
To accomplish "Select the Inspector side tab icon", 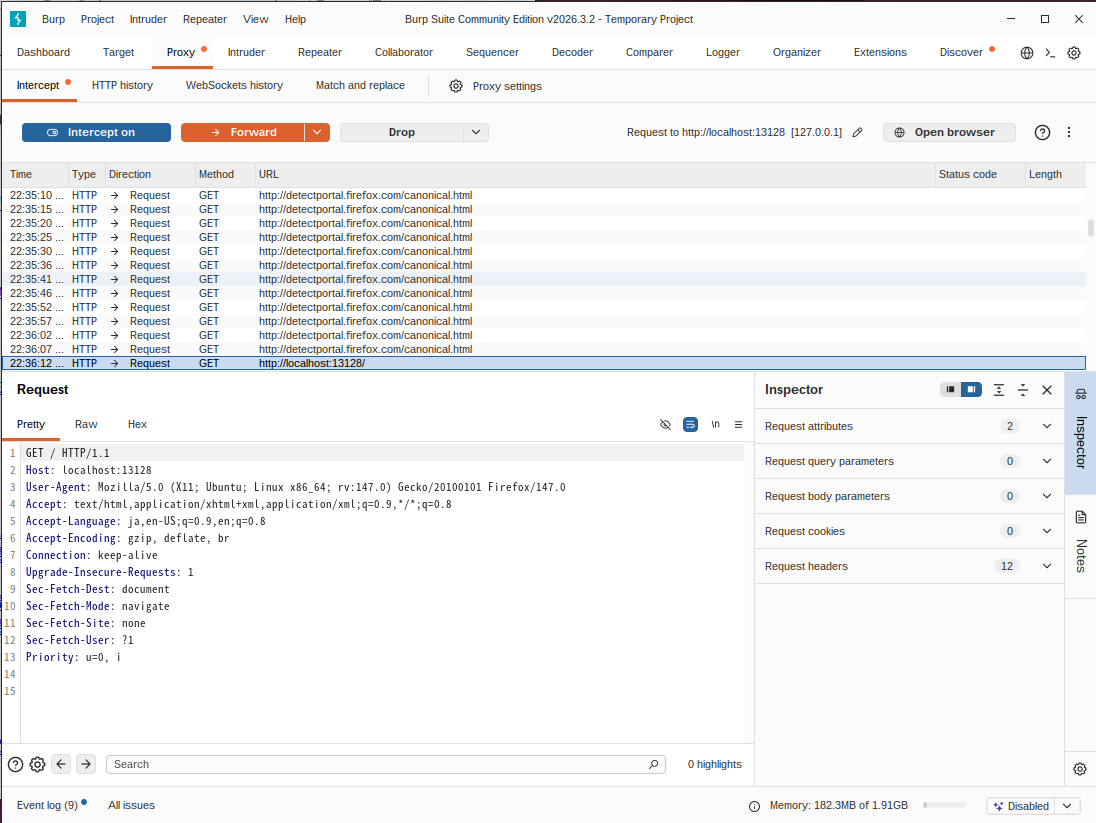I will (x=1081, y=394).
